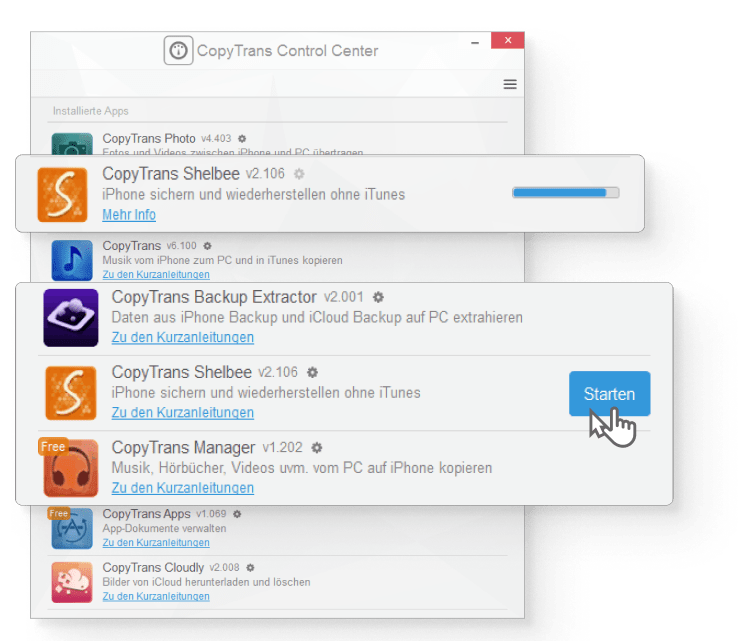
Task: Open the hamburger menu in Control Center
Action: pyautogui.click(x=510, y=85)
